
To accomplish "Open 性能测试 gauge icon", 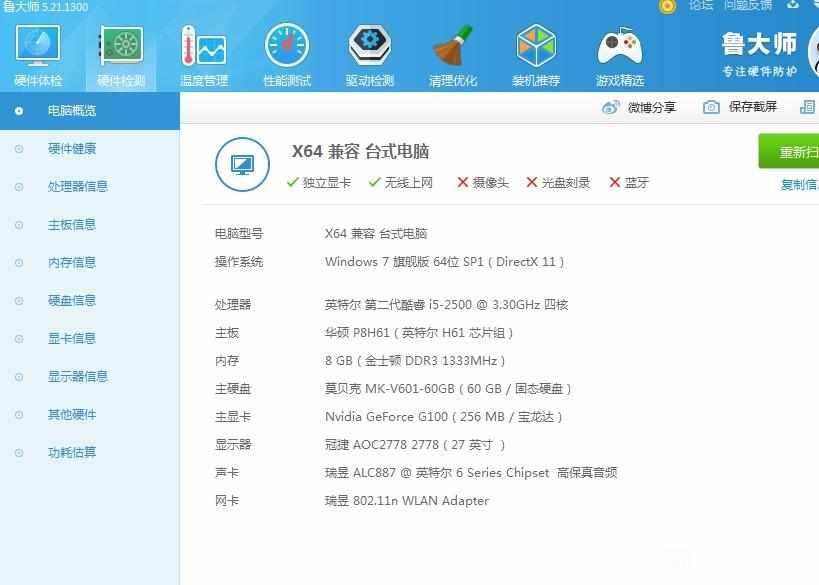I will (x=287, y=45).
